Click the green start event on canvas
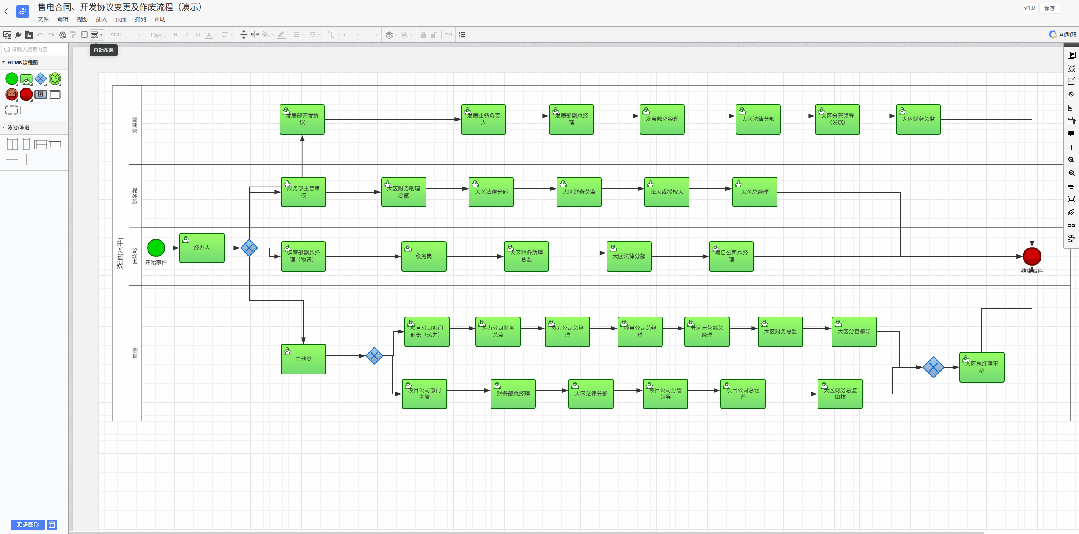The width and height of the screenshot is (1079, 534). (x=156, y=247)
